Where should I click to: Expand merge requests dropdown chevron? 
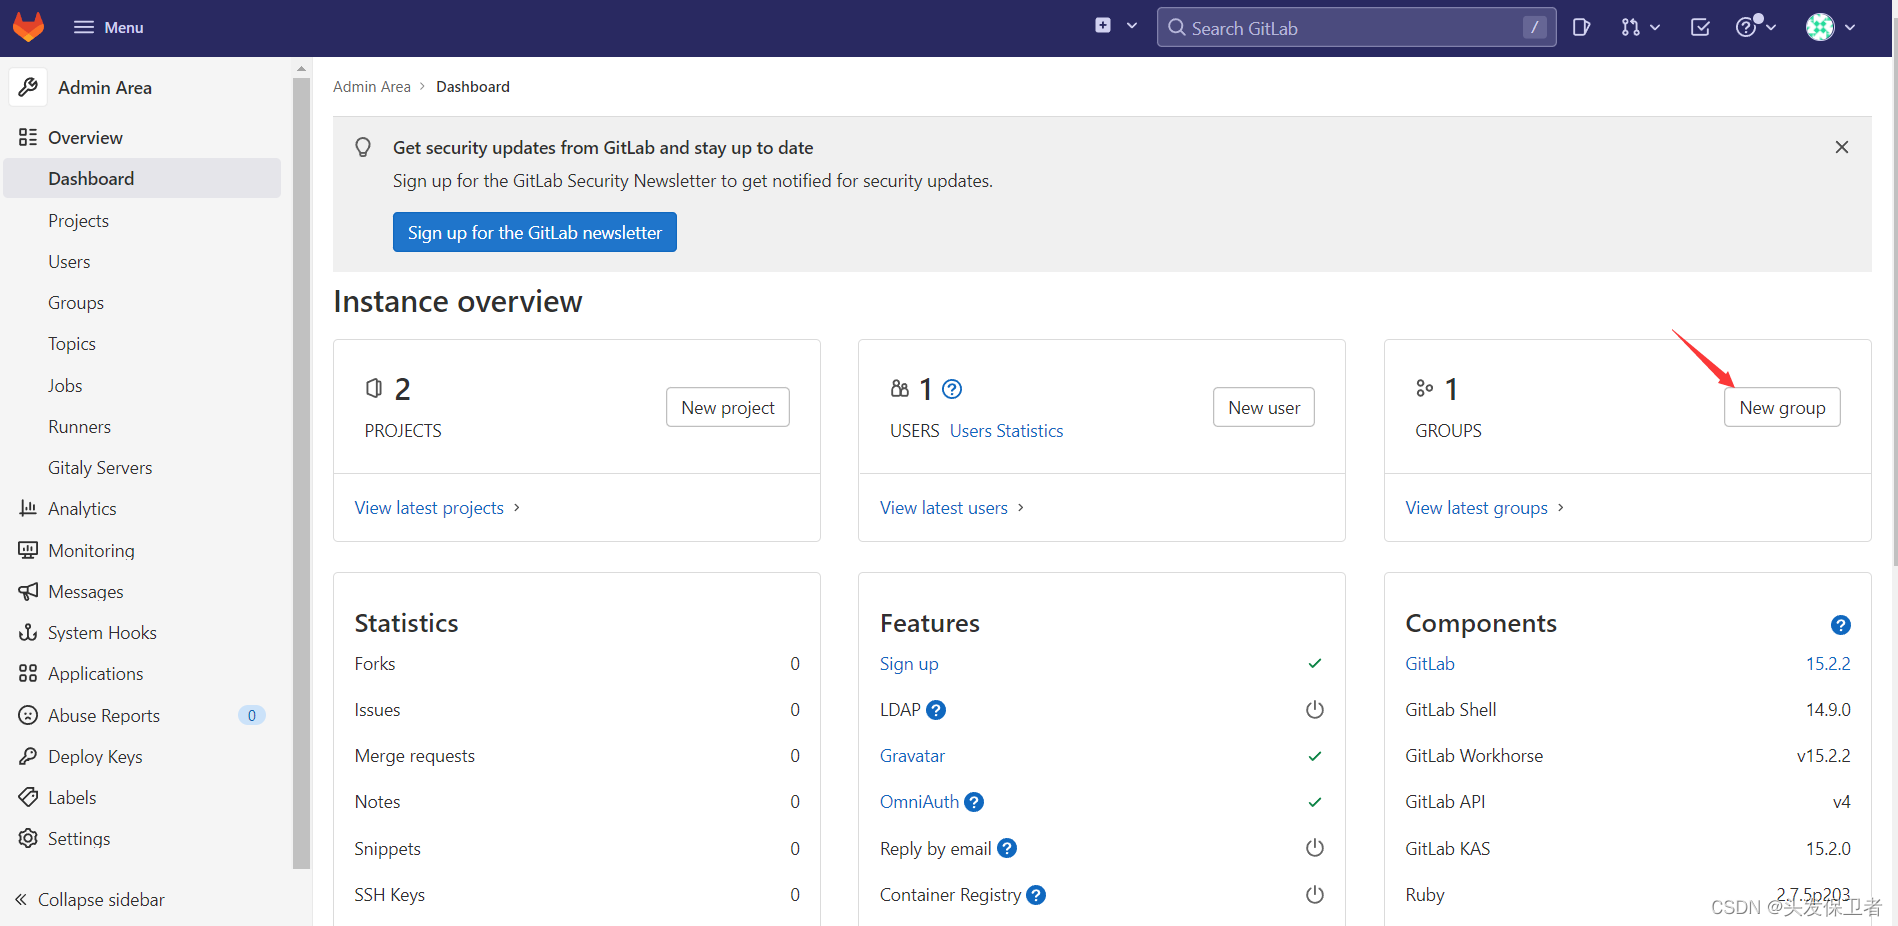(1656, 28)
